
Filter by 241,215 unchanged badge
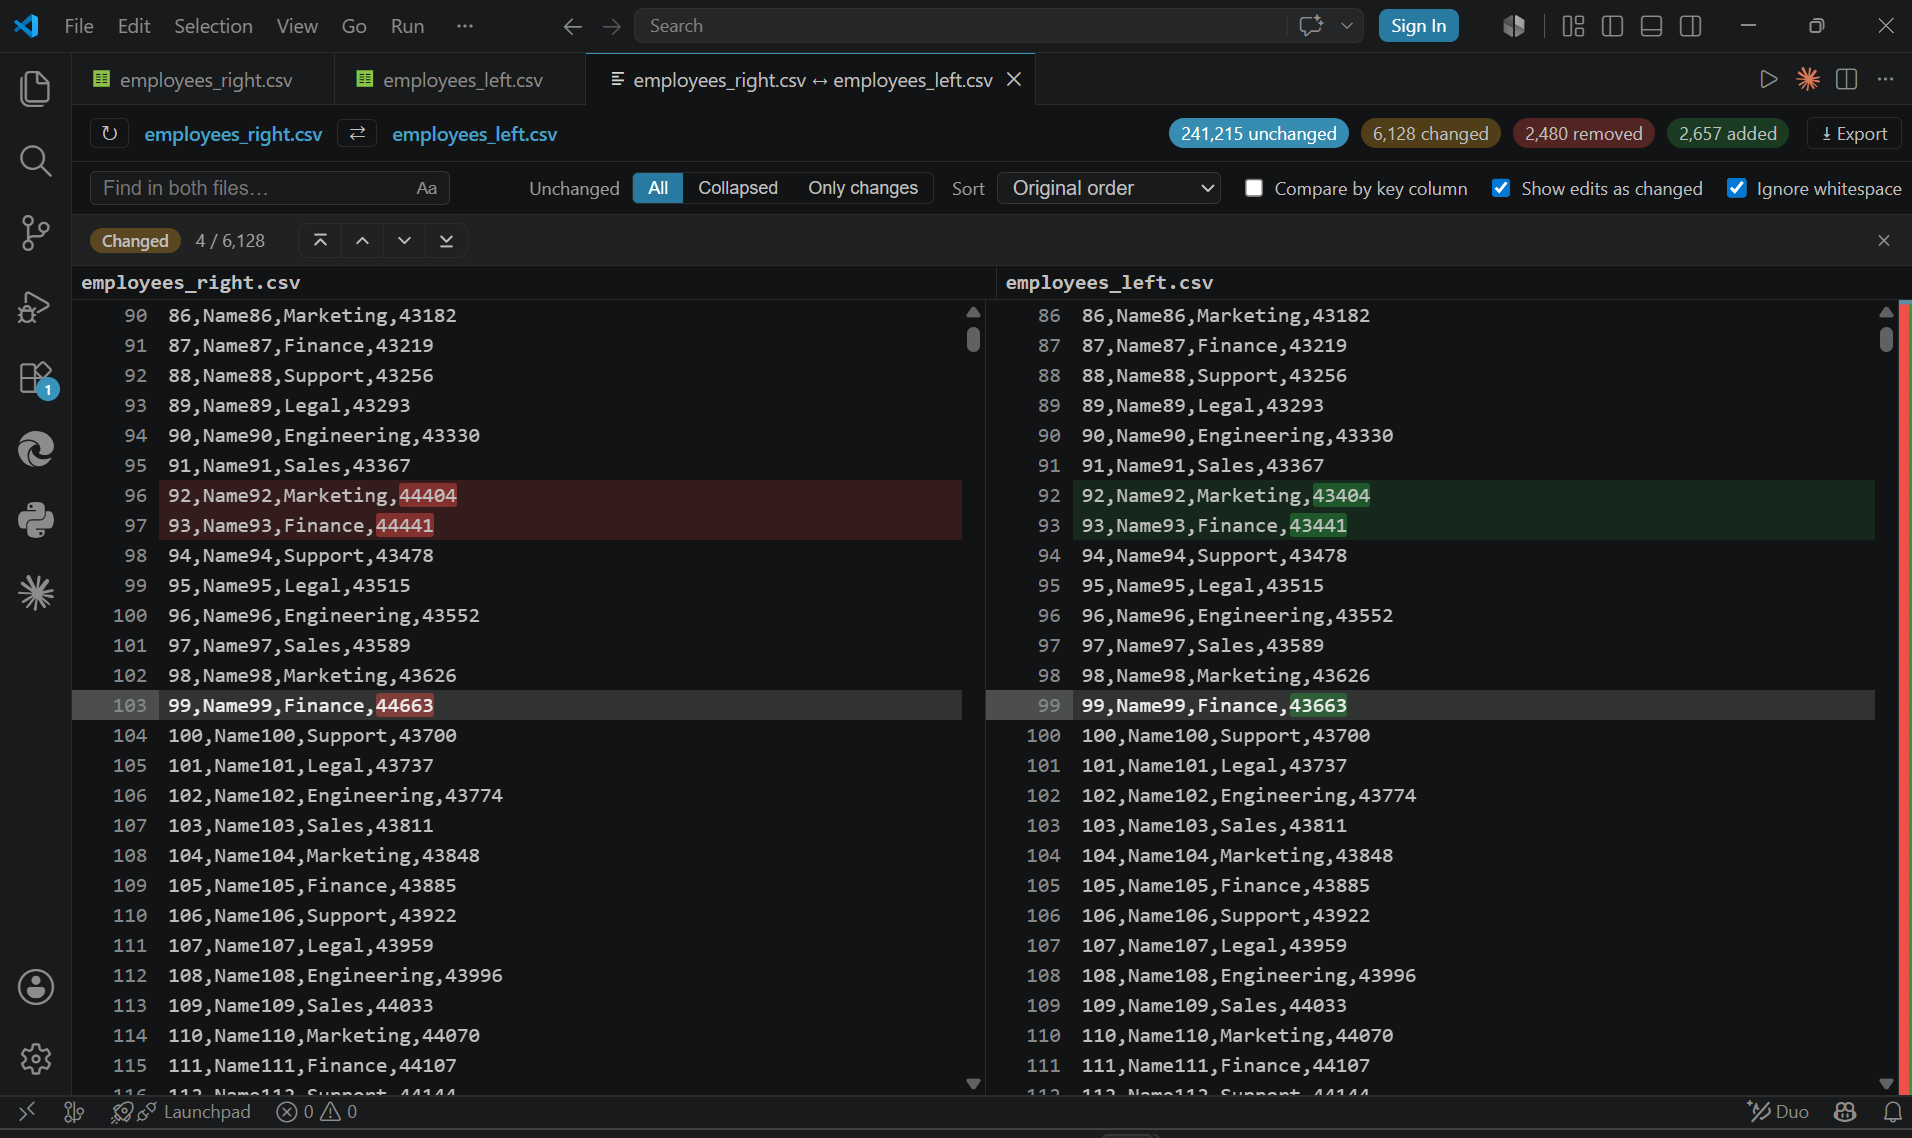coord(1258,133)
